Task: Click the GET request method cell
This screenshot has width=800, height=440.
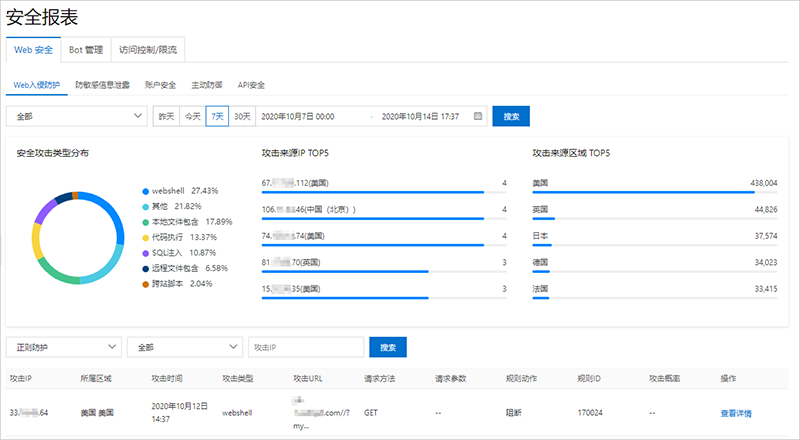Action: point(371,412)
